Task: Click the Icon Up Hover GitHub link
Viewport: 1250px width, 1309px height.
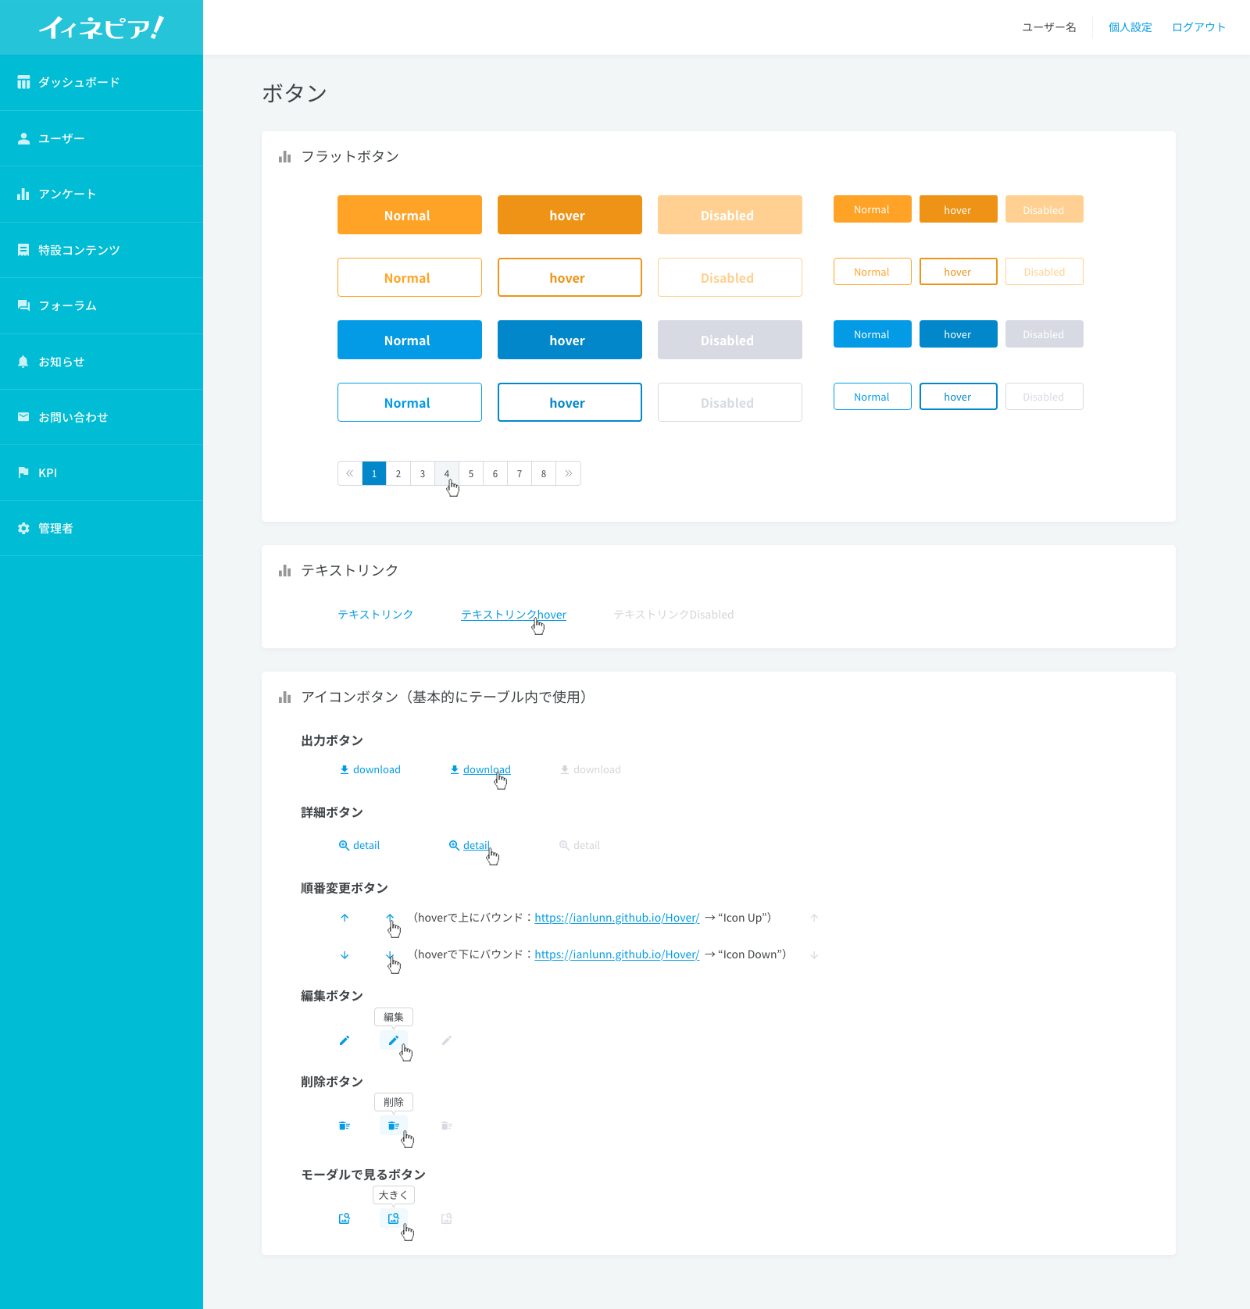Action: tap(617, 918)
